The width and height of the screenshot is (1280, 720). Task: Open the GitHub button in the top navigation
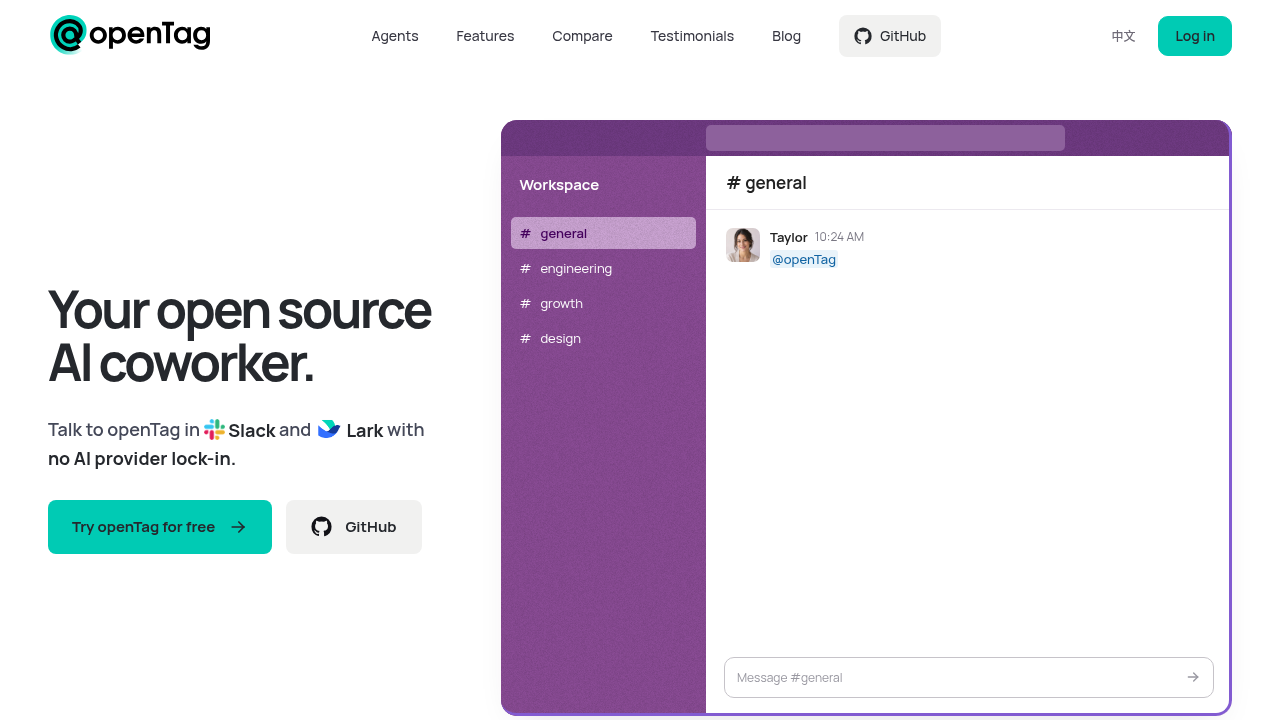[x=890, y=36]
